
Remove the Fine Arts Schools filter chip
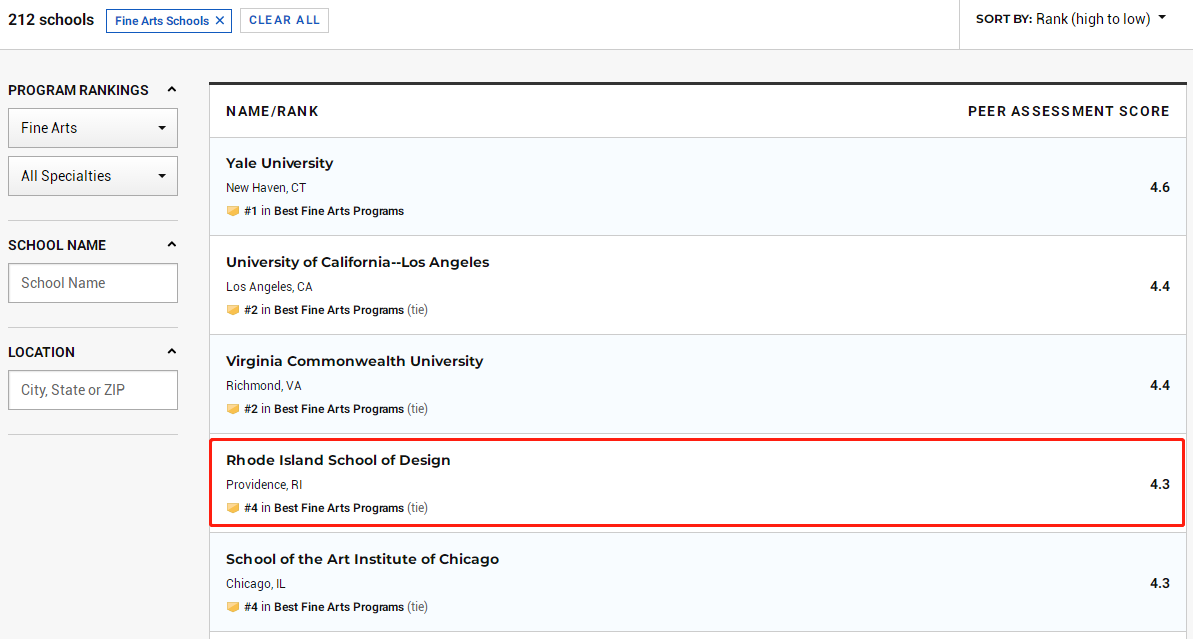click(220, 21)
